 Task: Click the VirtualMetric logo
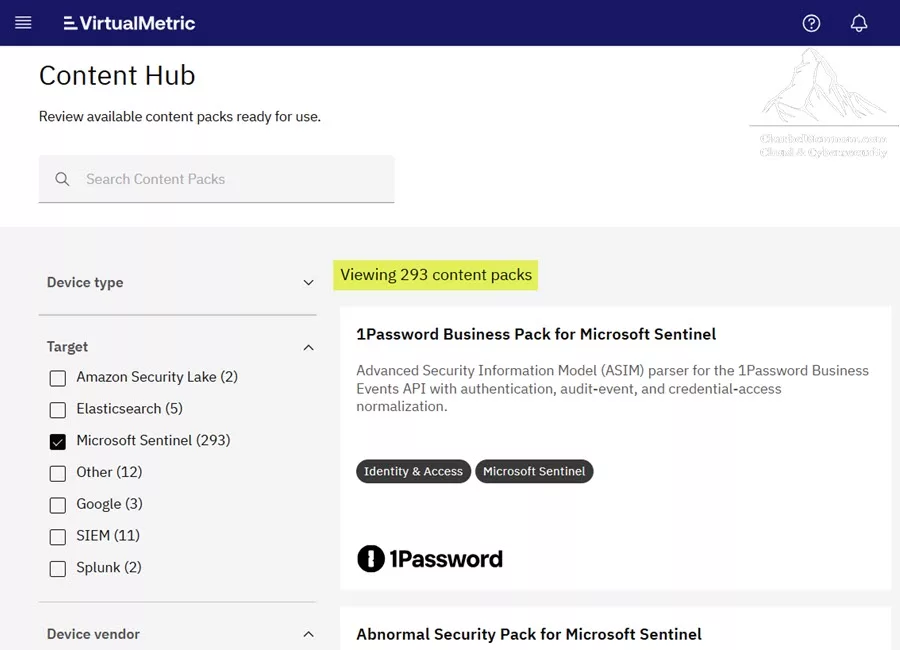tap(129, 23)
